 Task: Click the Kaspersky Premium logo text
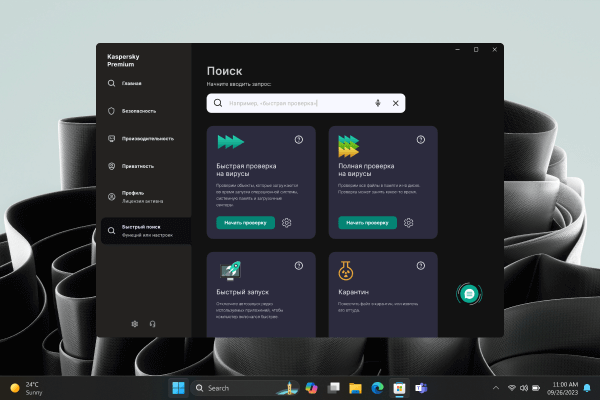click(x=123, y=60)
